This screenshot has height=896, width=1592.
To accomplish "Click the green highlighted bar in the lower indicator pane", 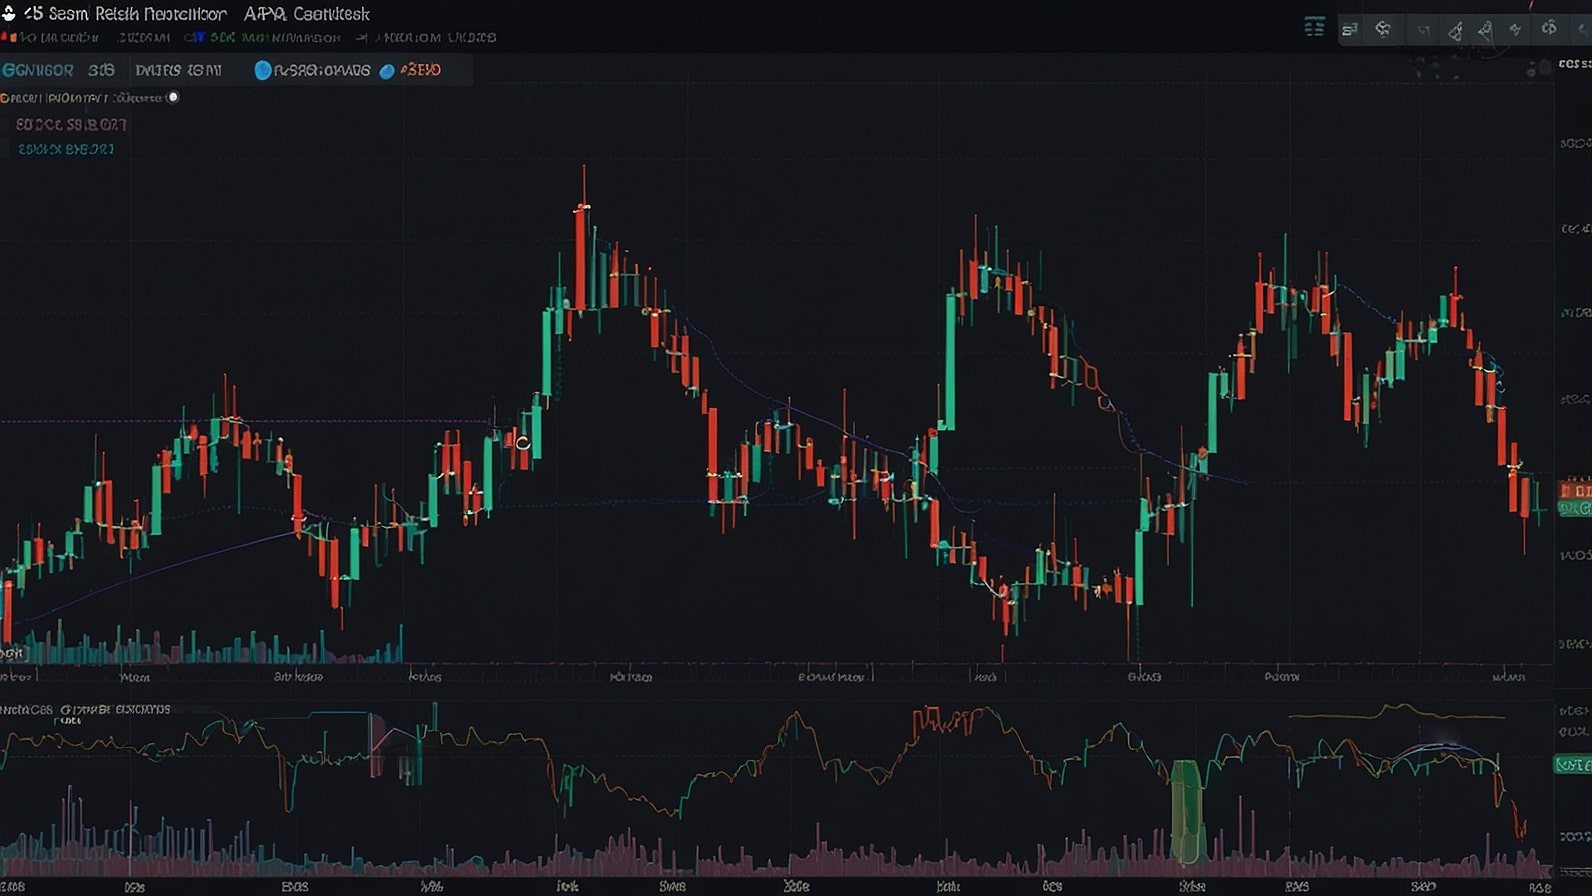I will (x=1186, y=812).
